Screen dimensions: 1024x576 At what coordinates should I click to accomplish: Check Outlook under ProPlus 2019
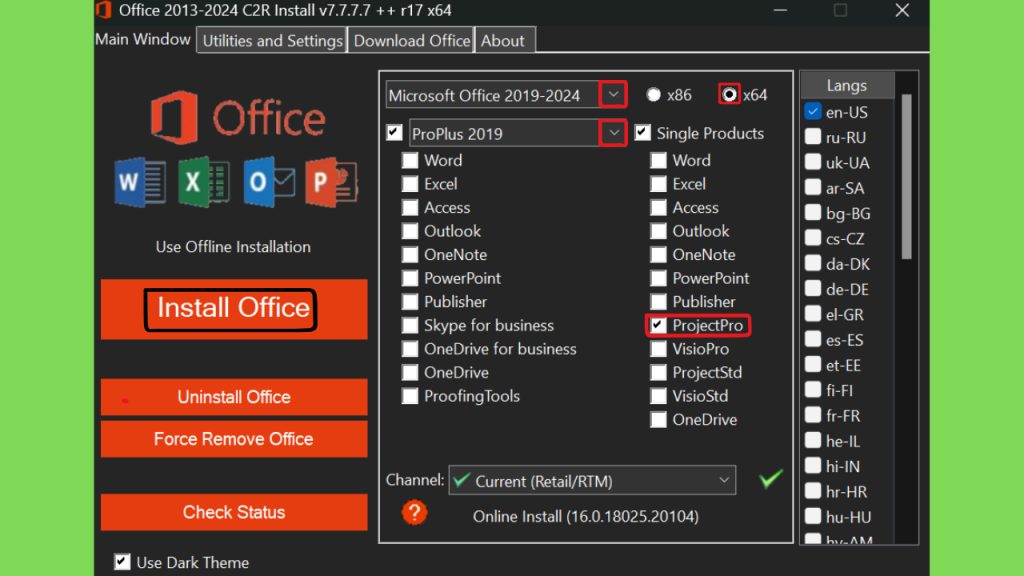click(x=410, y=231)
